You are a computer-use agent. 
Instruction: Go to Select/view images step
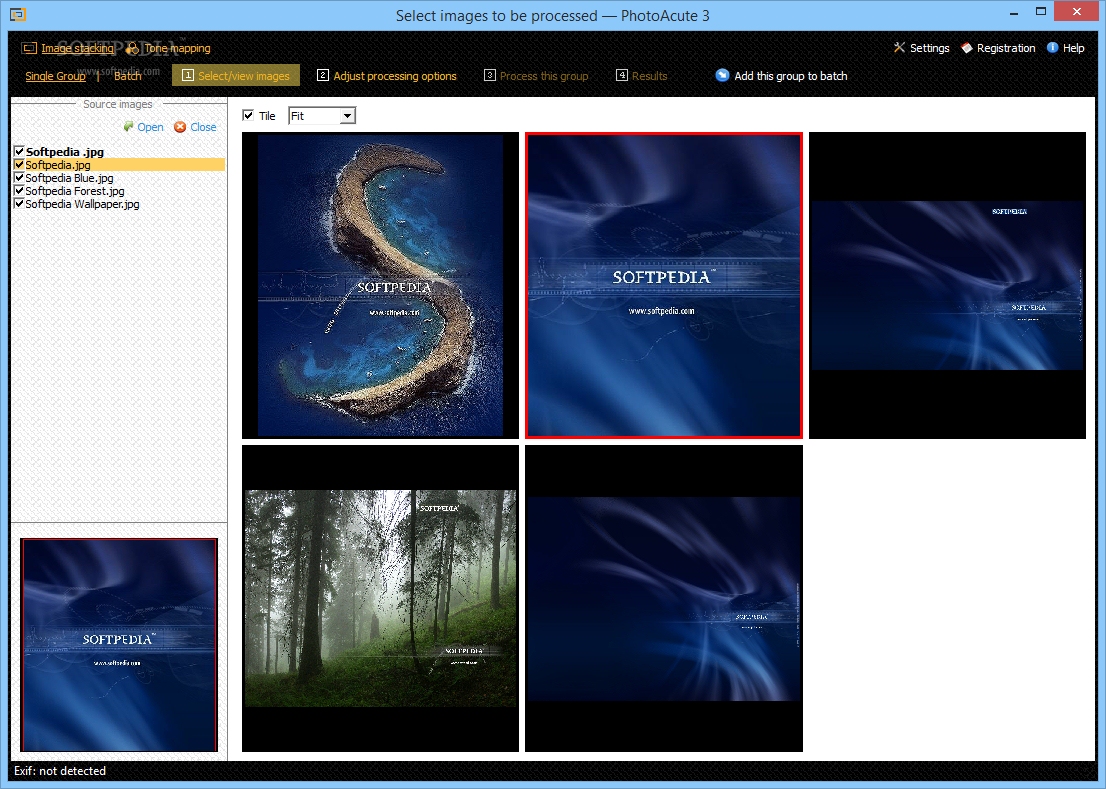point(236,75)
